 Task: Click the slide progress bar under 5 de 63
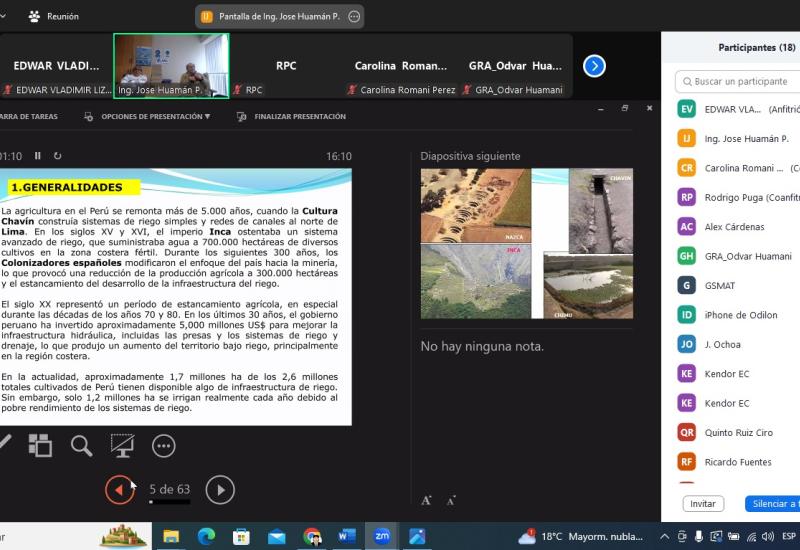point(169,502)
